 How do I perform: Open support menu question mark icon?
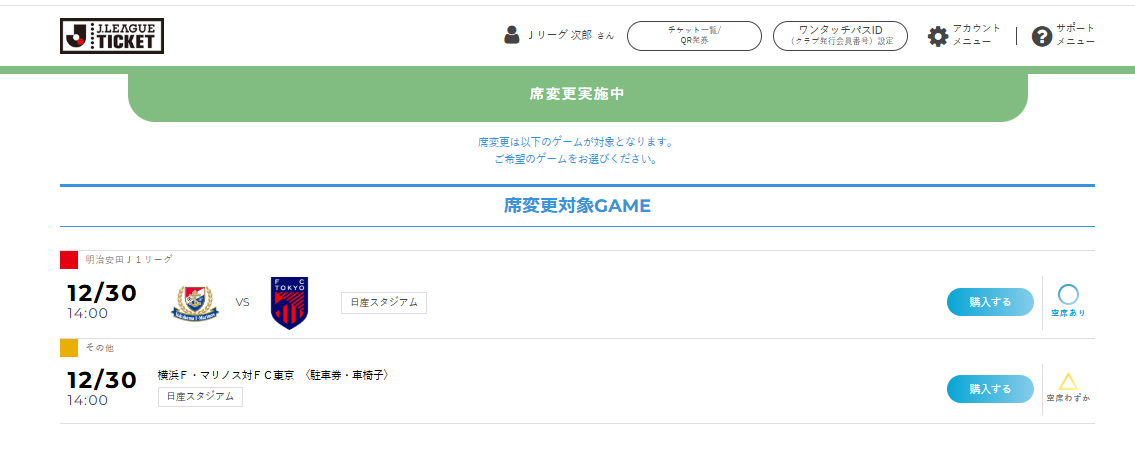[1042, 36]
